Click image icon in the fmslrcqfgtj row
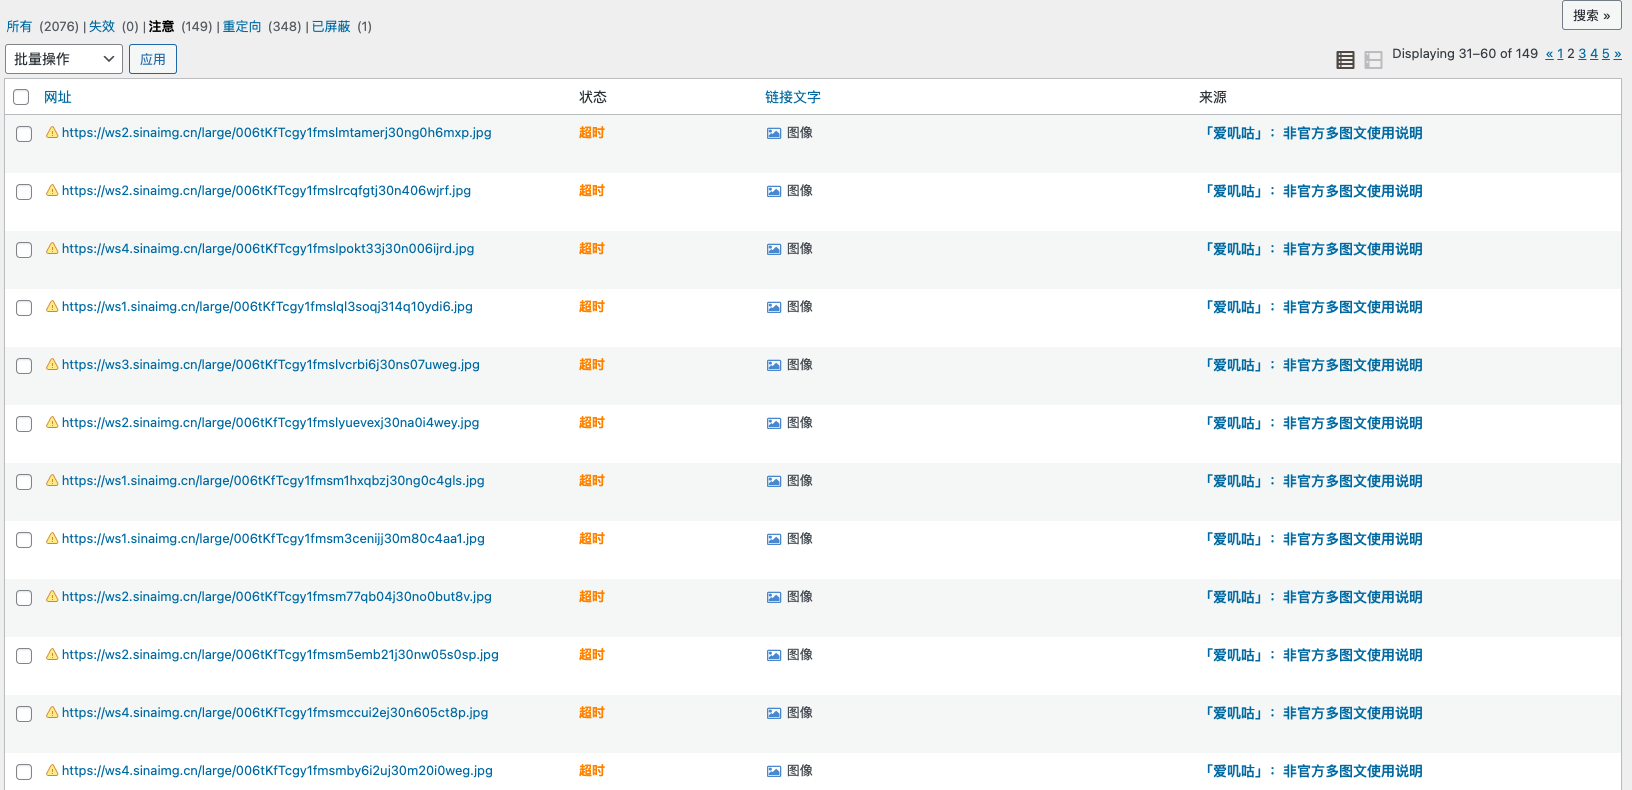The width and height of the screenshot is (1632, 790). click(x=773, y=191)
